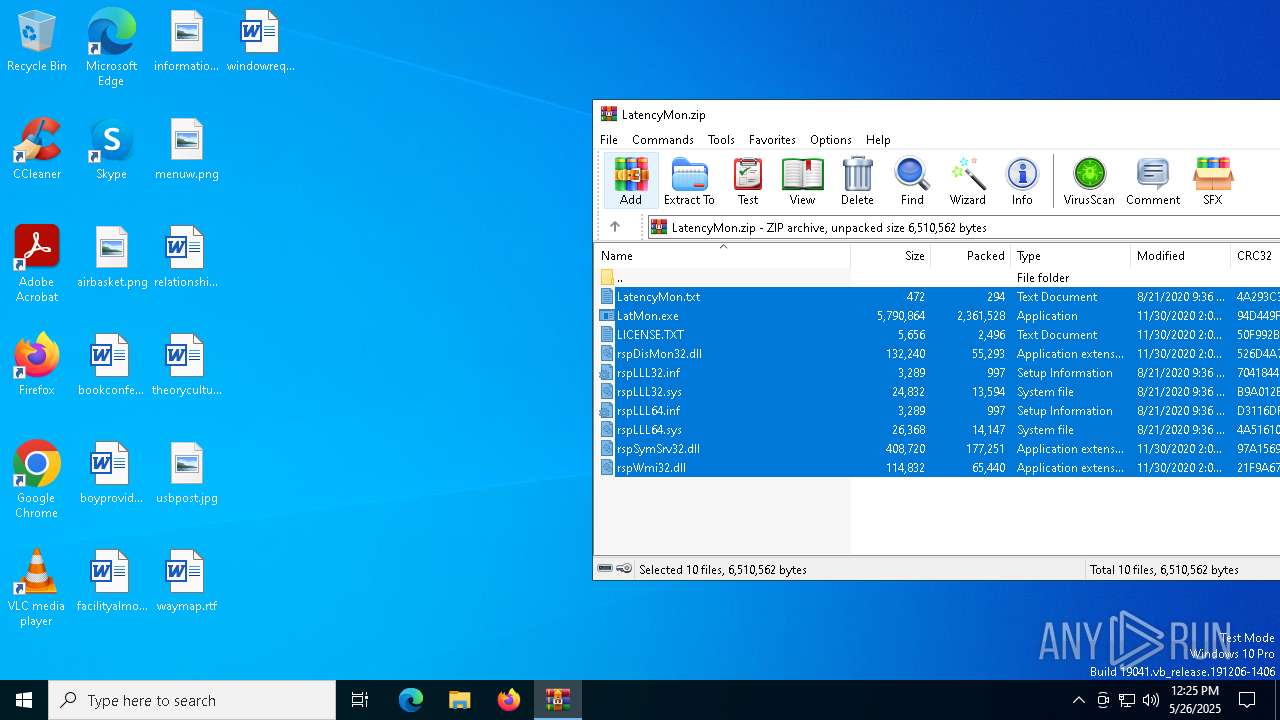Select LatMon.exe in file list
1280x720 pixels.
pos(937,316)
